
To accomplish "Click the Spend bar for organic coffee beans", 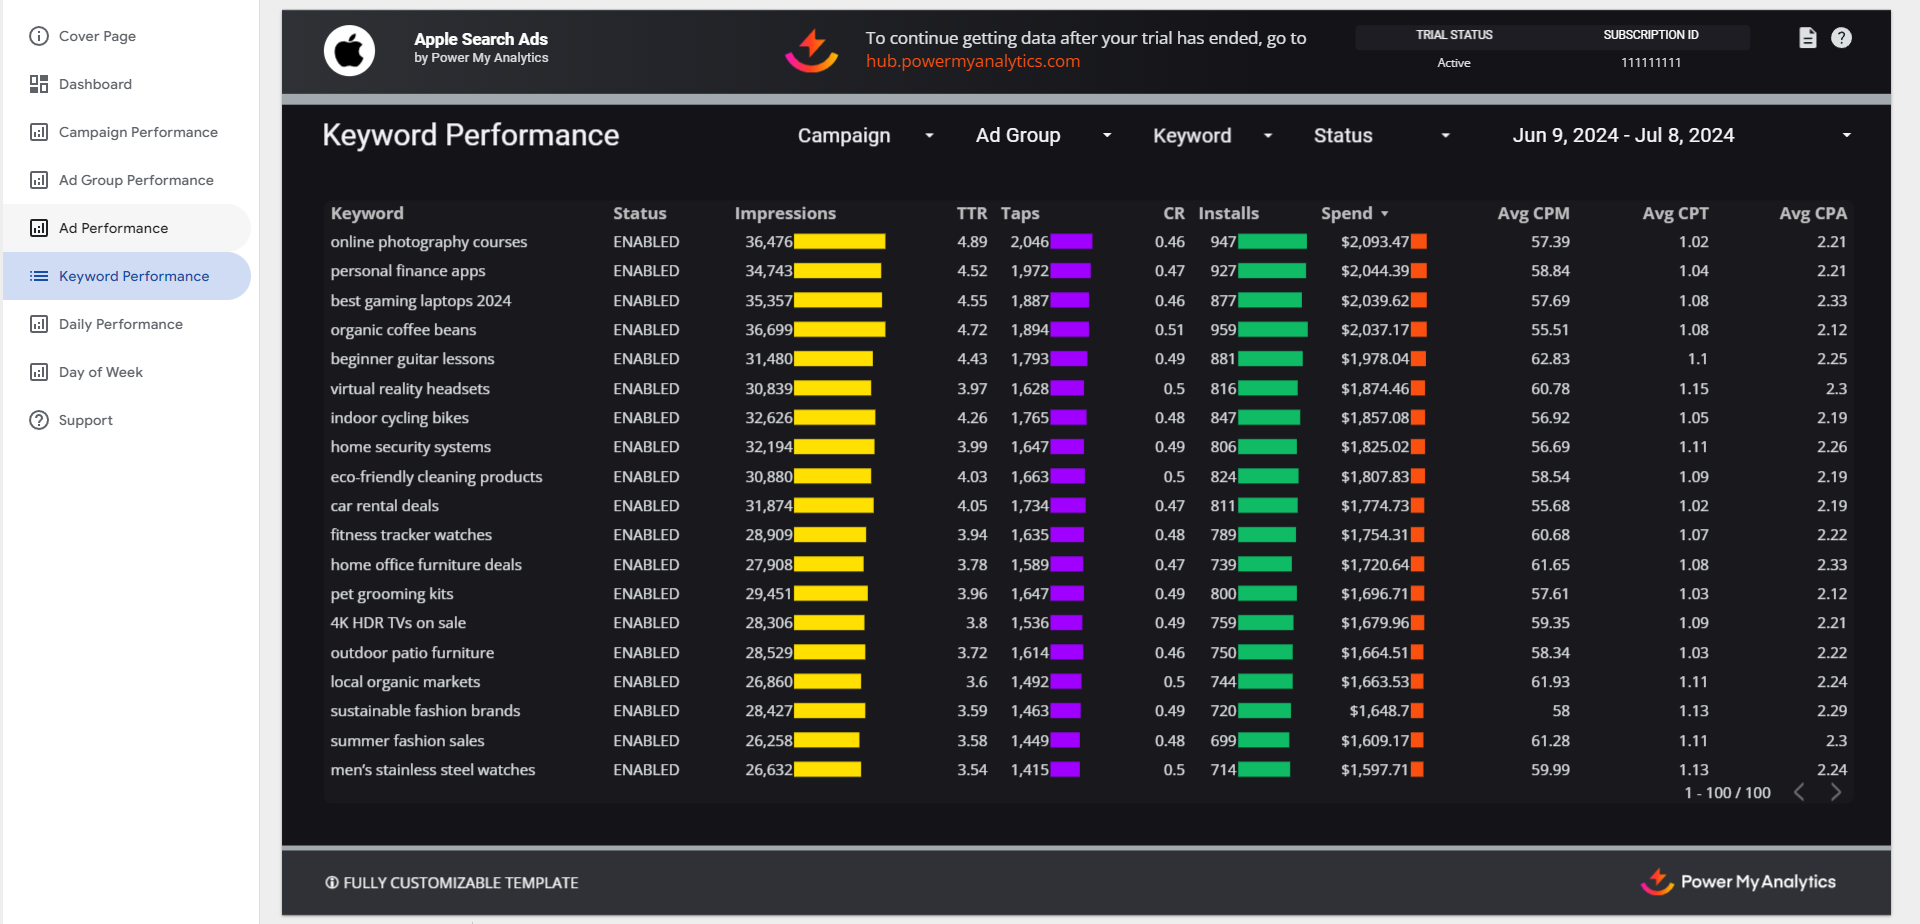I will click(1418, 329).
